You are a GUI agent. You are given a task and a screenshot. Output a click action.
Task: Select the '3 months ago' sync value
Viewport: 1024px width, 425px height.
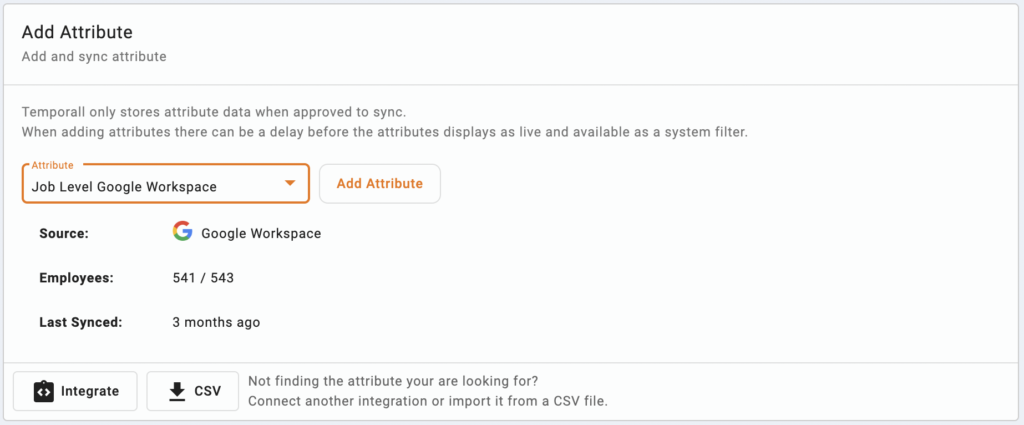[216, 323]
